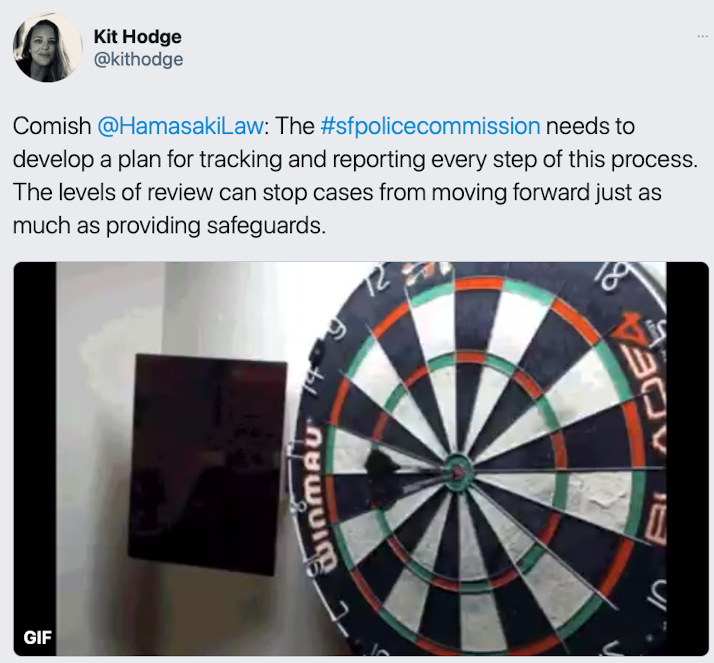The width and height of the screenshot is (714, 663).
Task: Click the tweet text 'much as providing safeguards.'
Action: [169, 225]
